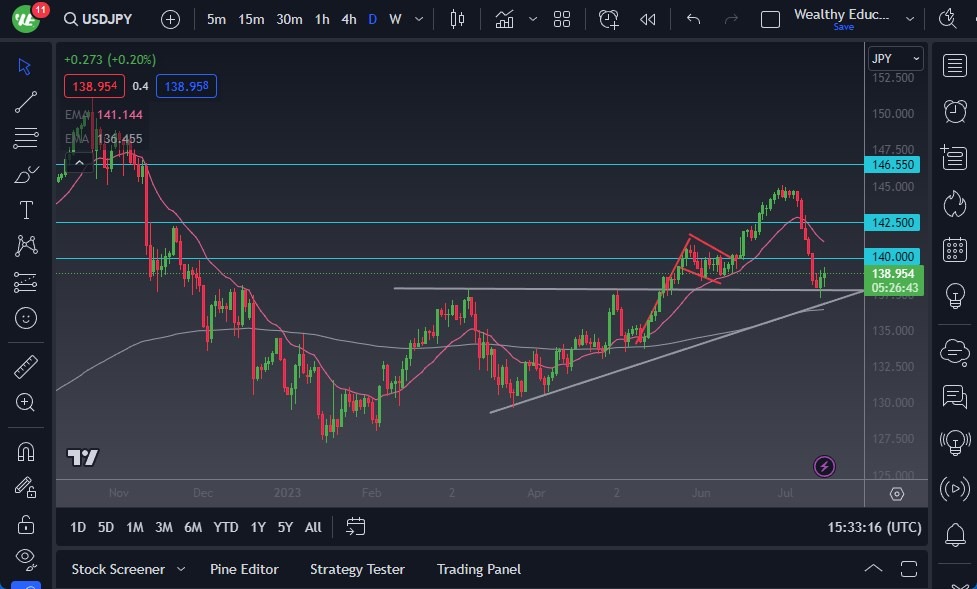The image size is (977, 589).
Task: Toggle lock all drawing tools
Action: (x=26, y=524)
